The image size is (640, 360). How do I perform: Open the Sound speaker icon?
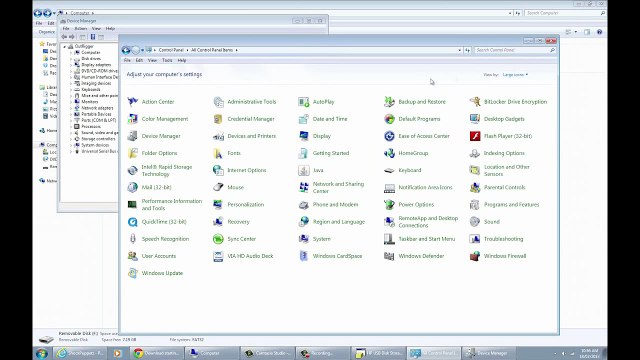pos(475,222)
